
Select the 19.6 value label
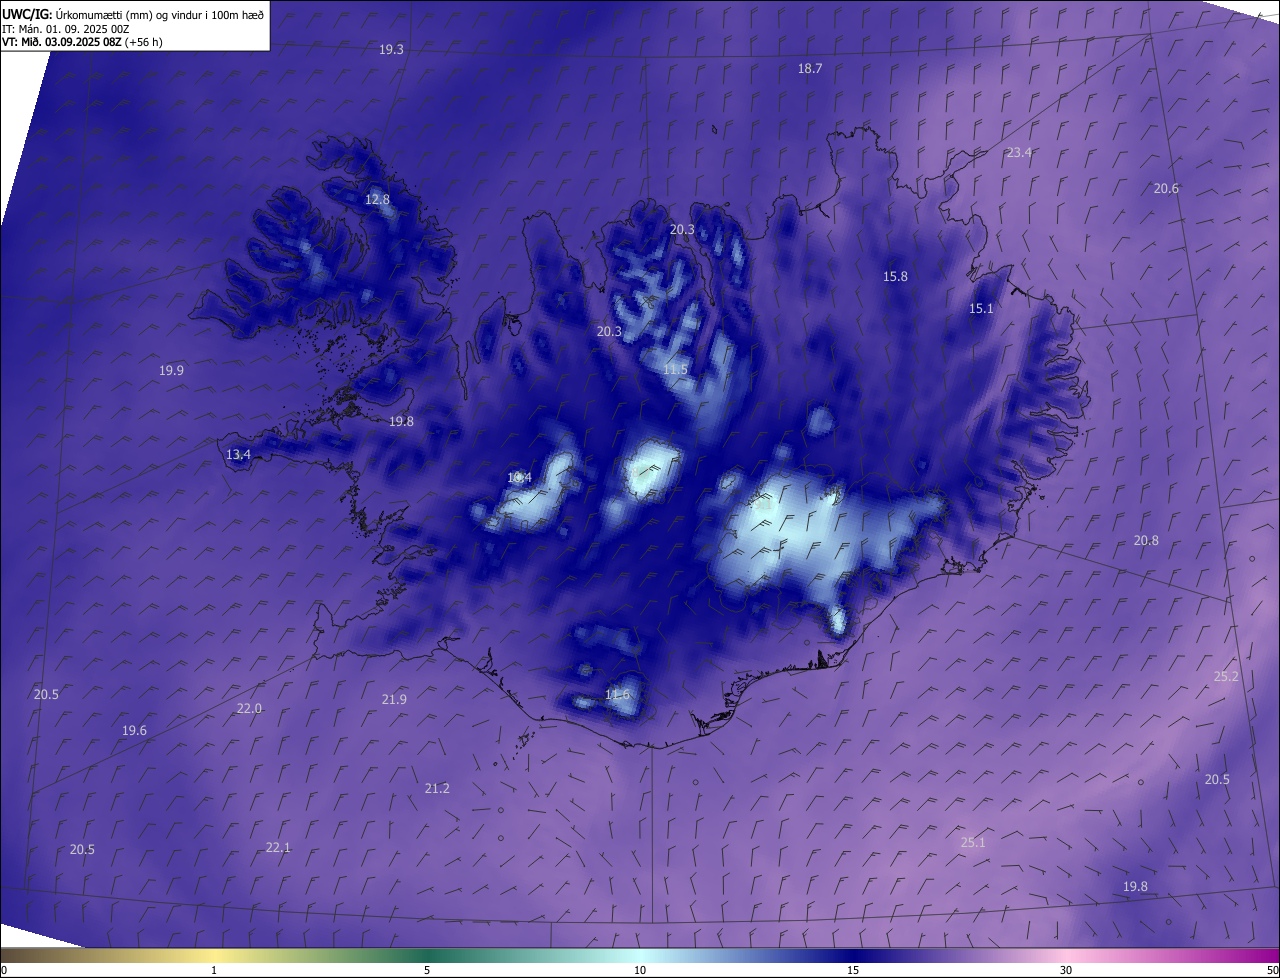[134, 731]
